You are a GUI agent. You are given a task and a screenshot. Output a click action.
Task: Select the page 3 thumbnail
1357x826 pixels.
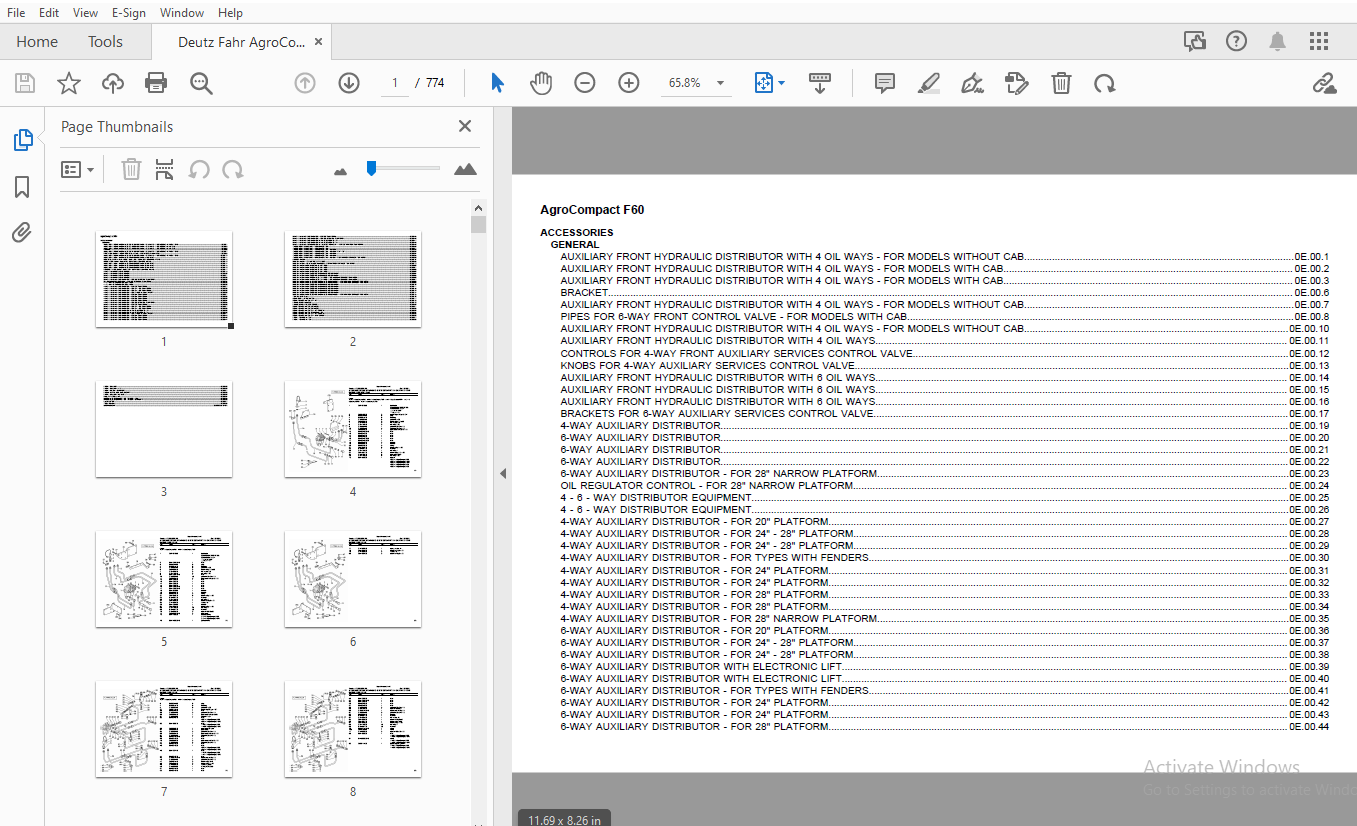click(164, 429)
